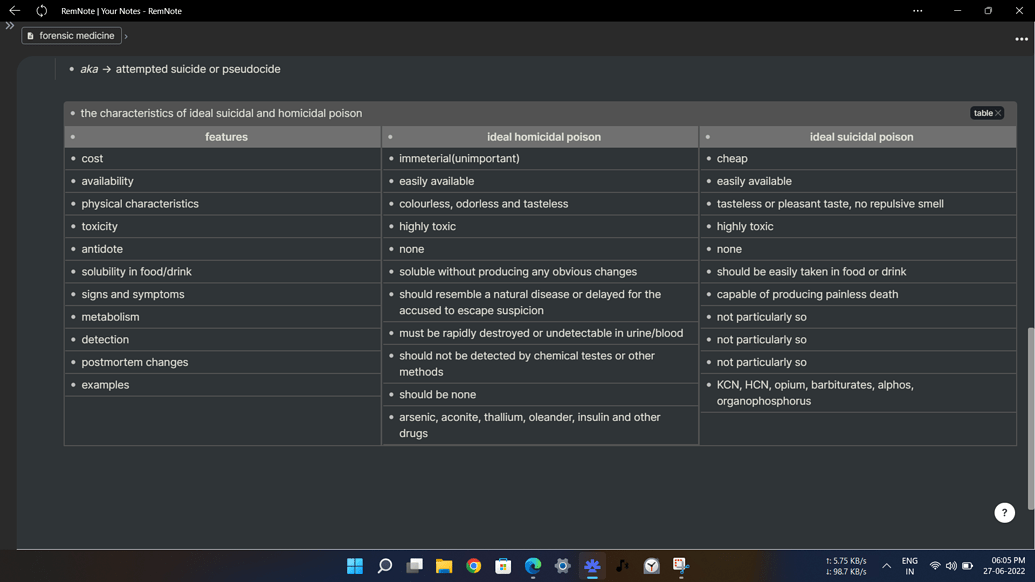Click the back navigation arrow

(x=13, y=11)
